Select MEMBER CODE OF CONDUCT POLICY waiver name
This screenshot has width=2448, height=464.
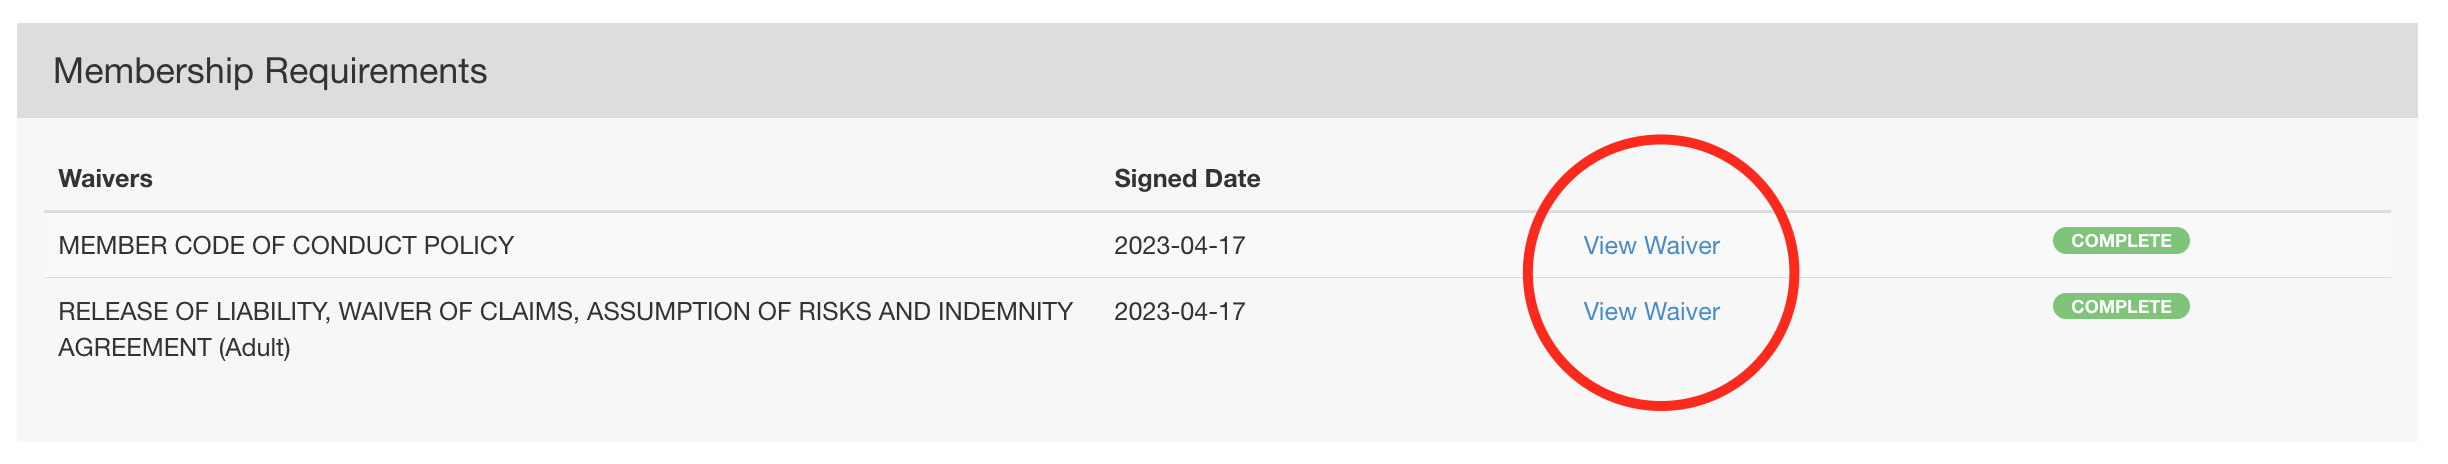tap(286, 245)
